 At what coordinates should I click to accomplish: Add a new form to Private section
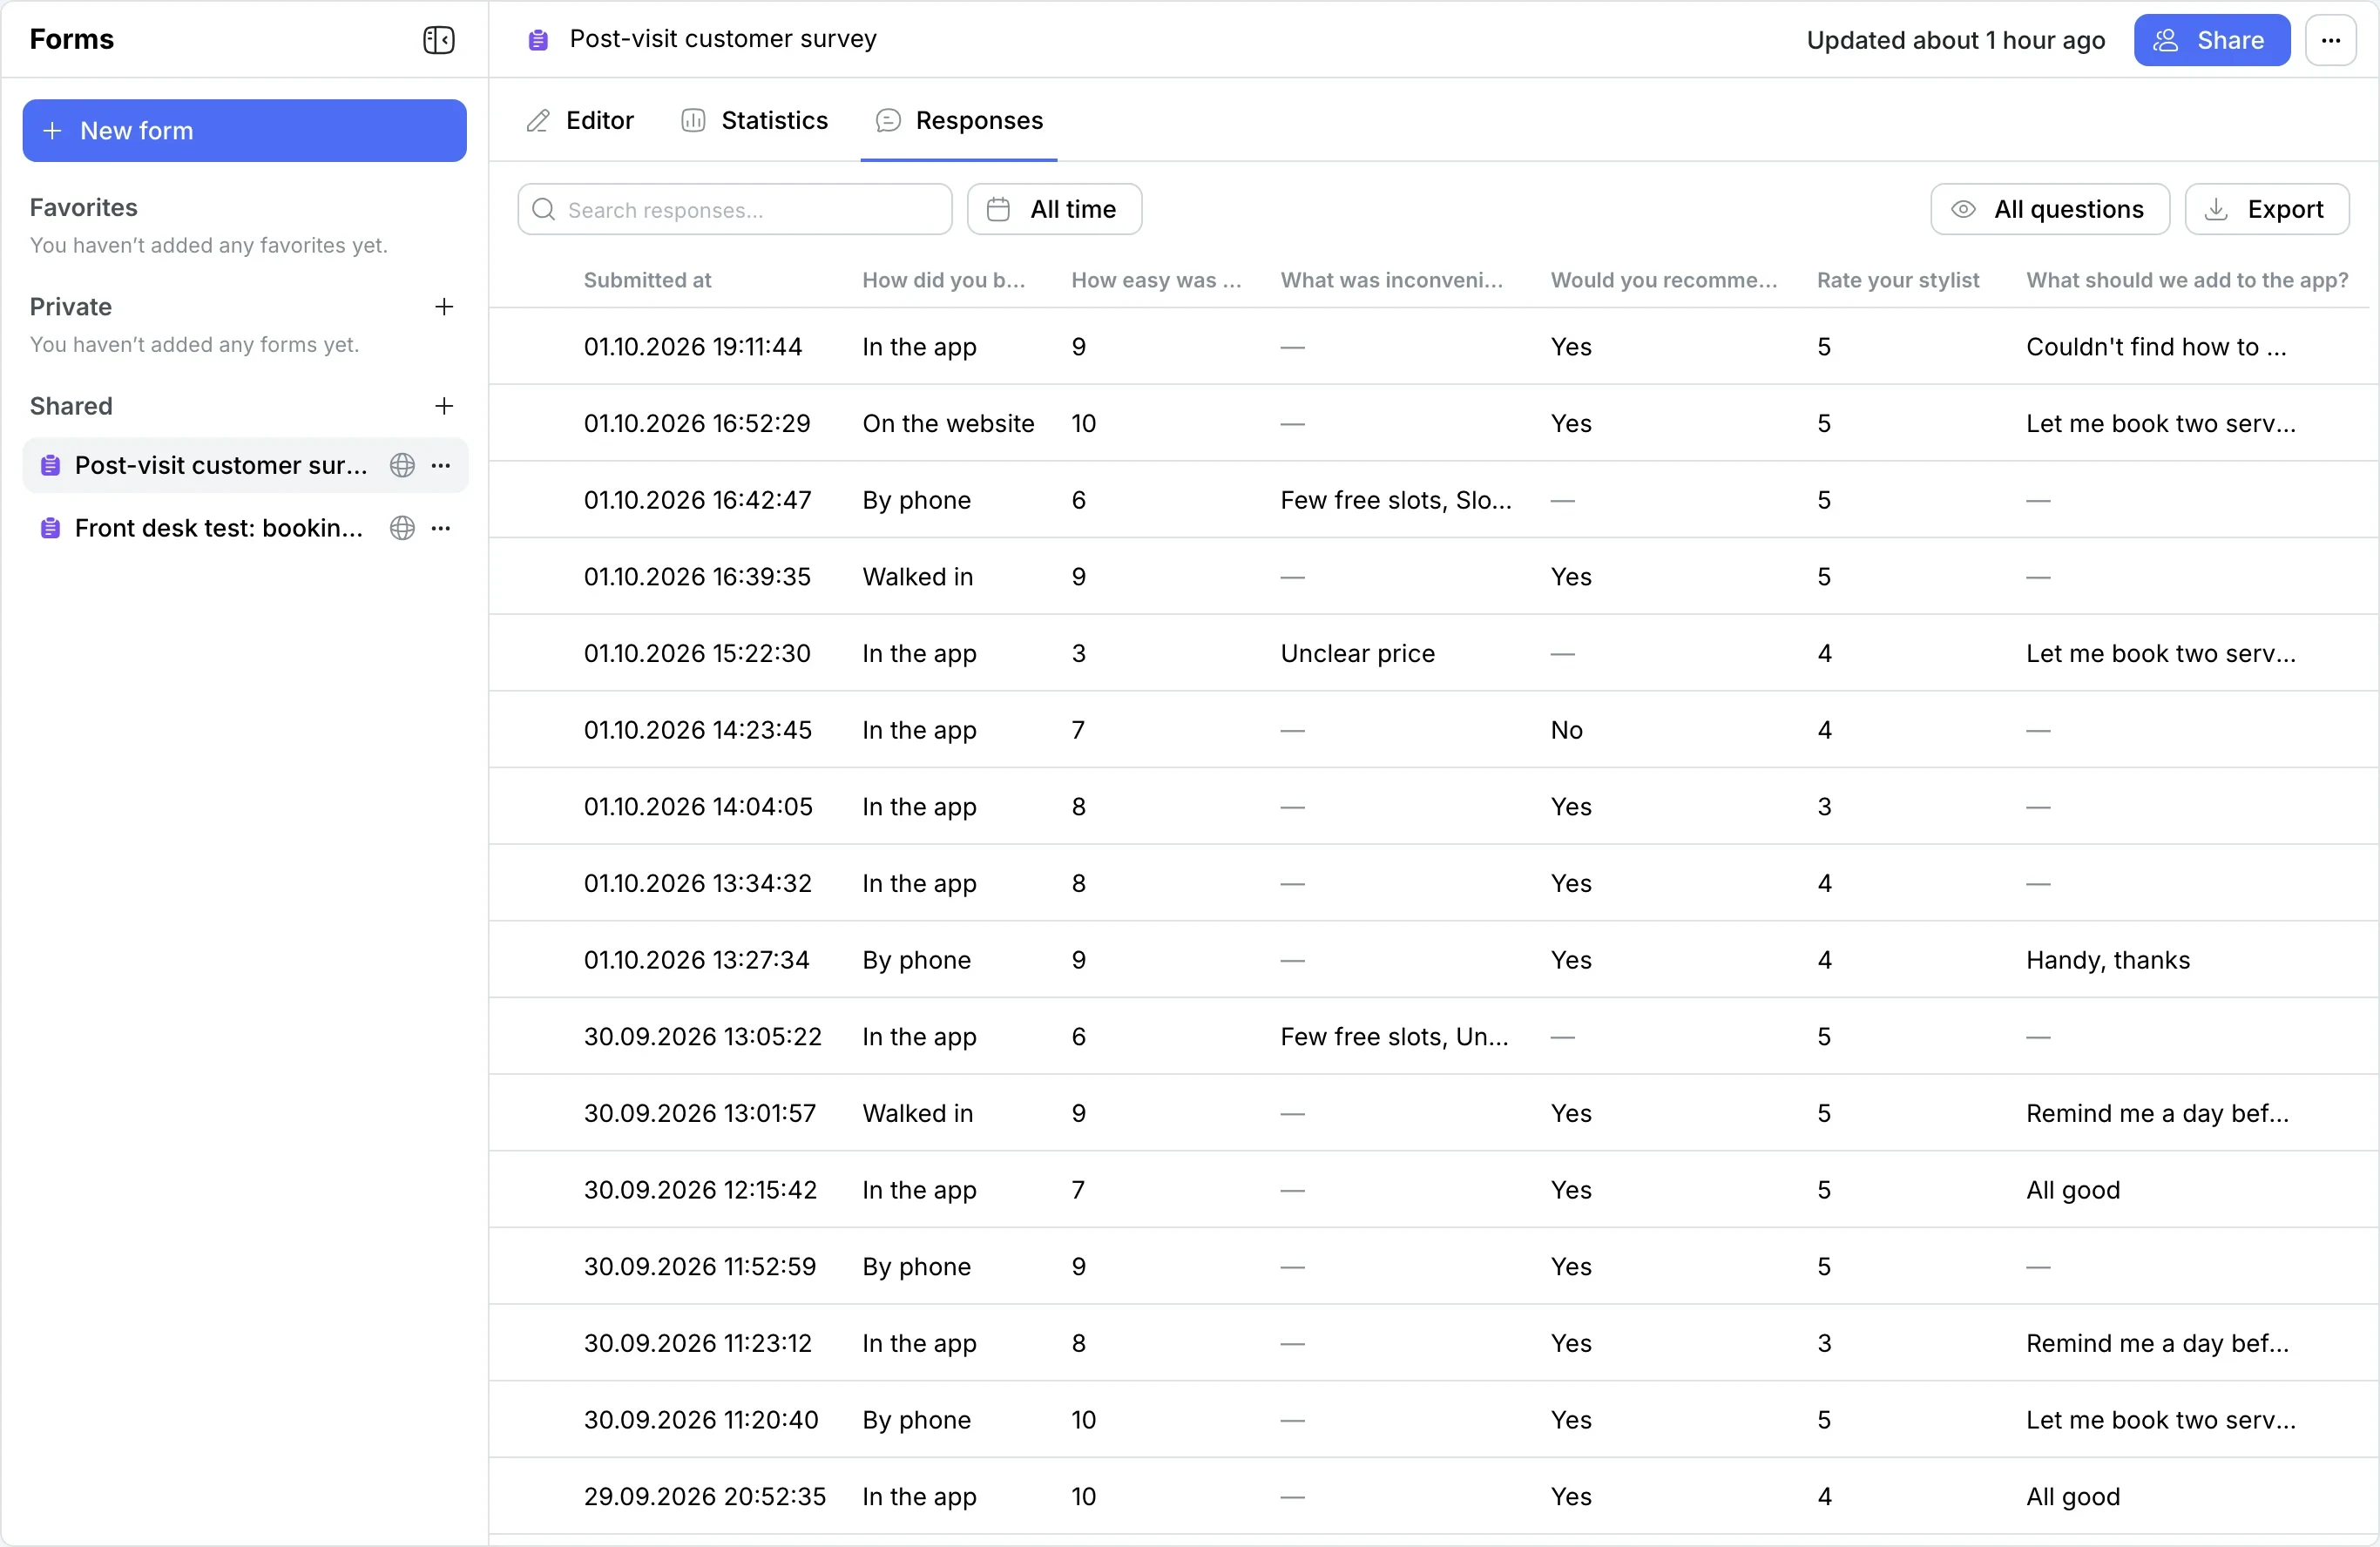point(444,307)
